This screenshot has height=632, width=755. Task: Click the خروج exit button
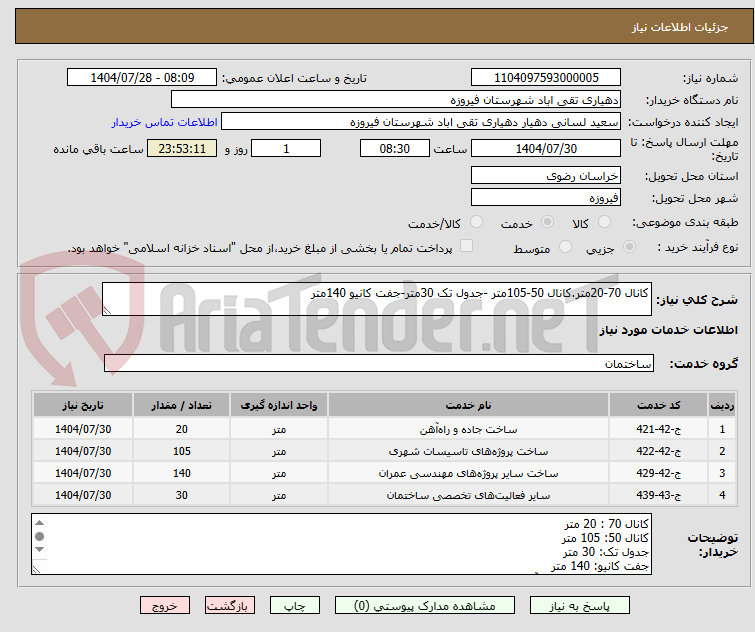[165, 606]
